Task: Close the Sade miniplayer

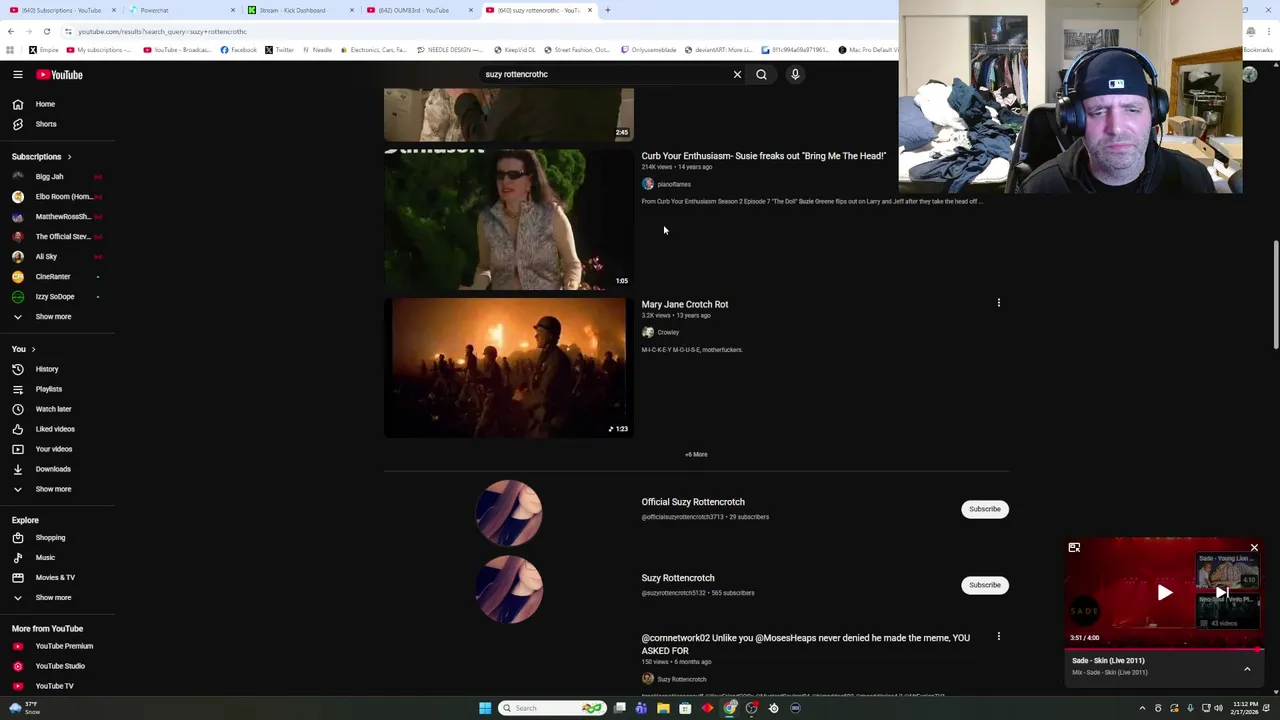Action: point(1254,548)
